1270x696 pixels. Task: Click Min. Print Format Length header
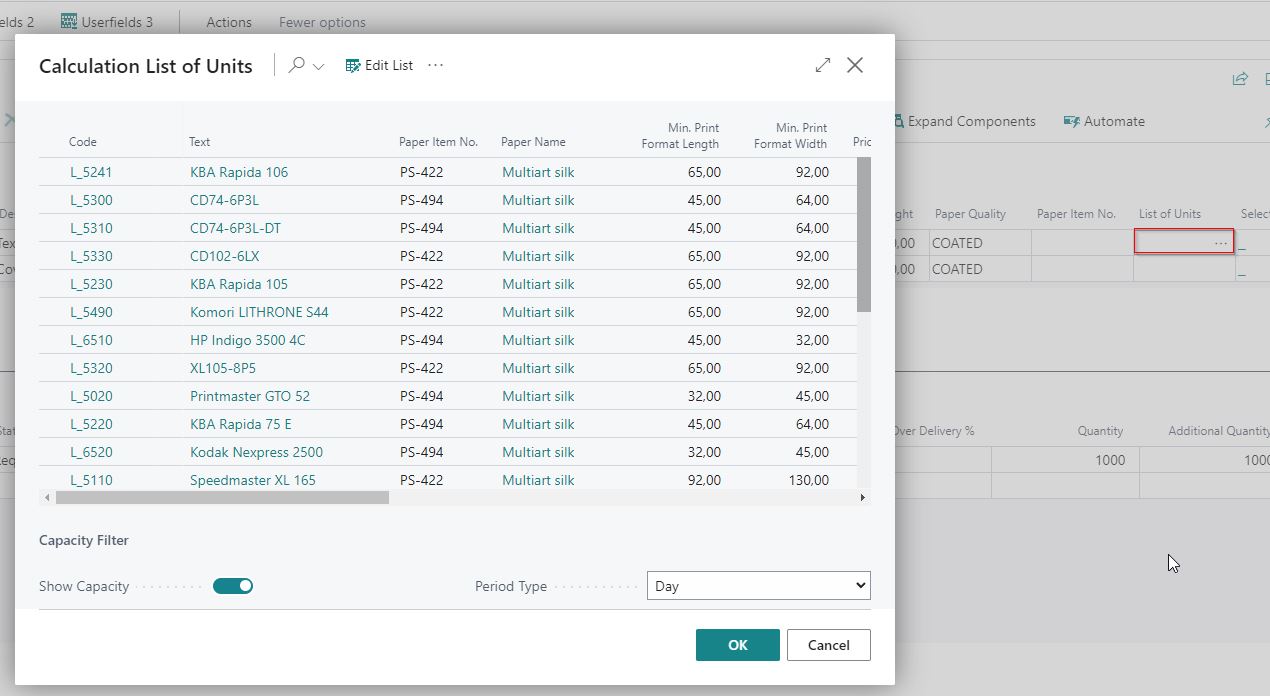680,136
